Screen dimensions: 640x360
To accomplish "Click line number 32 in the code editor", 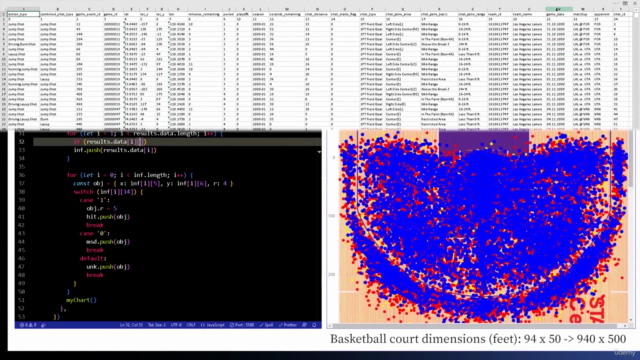I will (x=22, y=142).
